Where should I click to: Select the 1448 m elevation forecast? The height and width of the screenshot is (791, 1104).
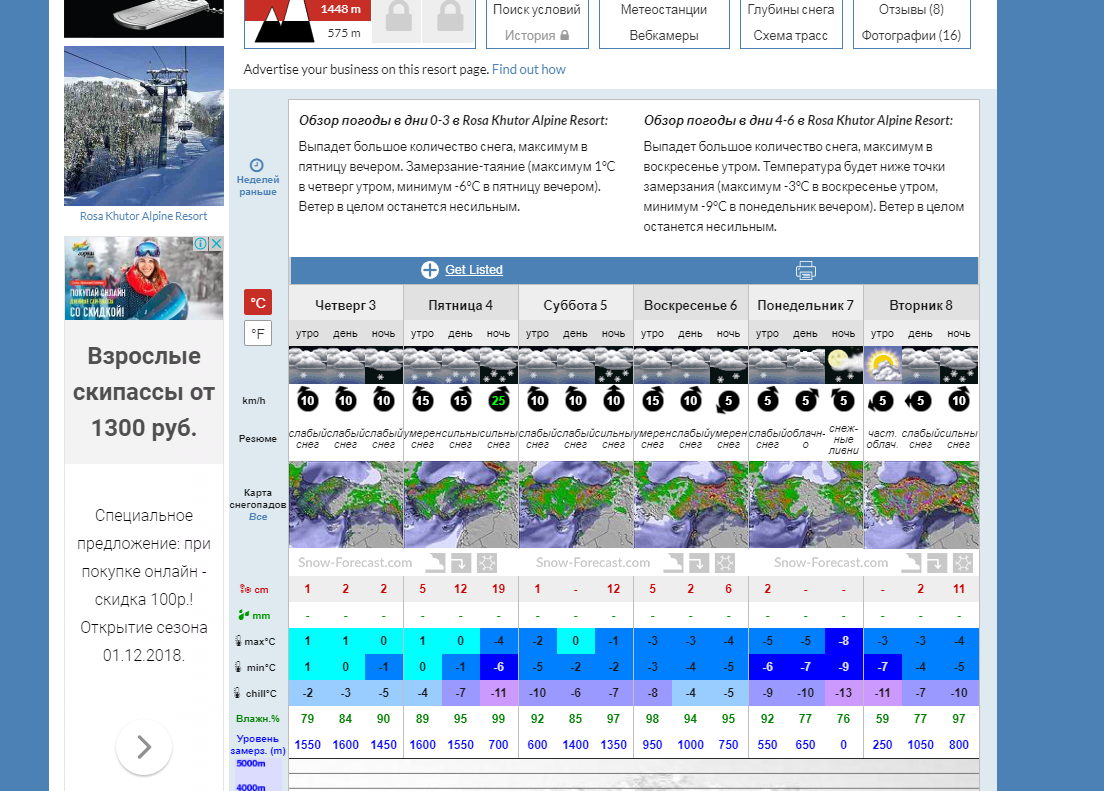pos(341,9)
